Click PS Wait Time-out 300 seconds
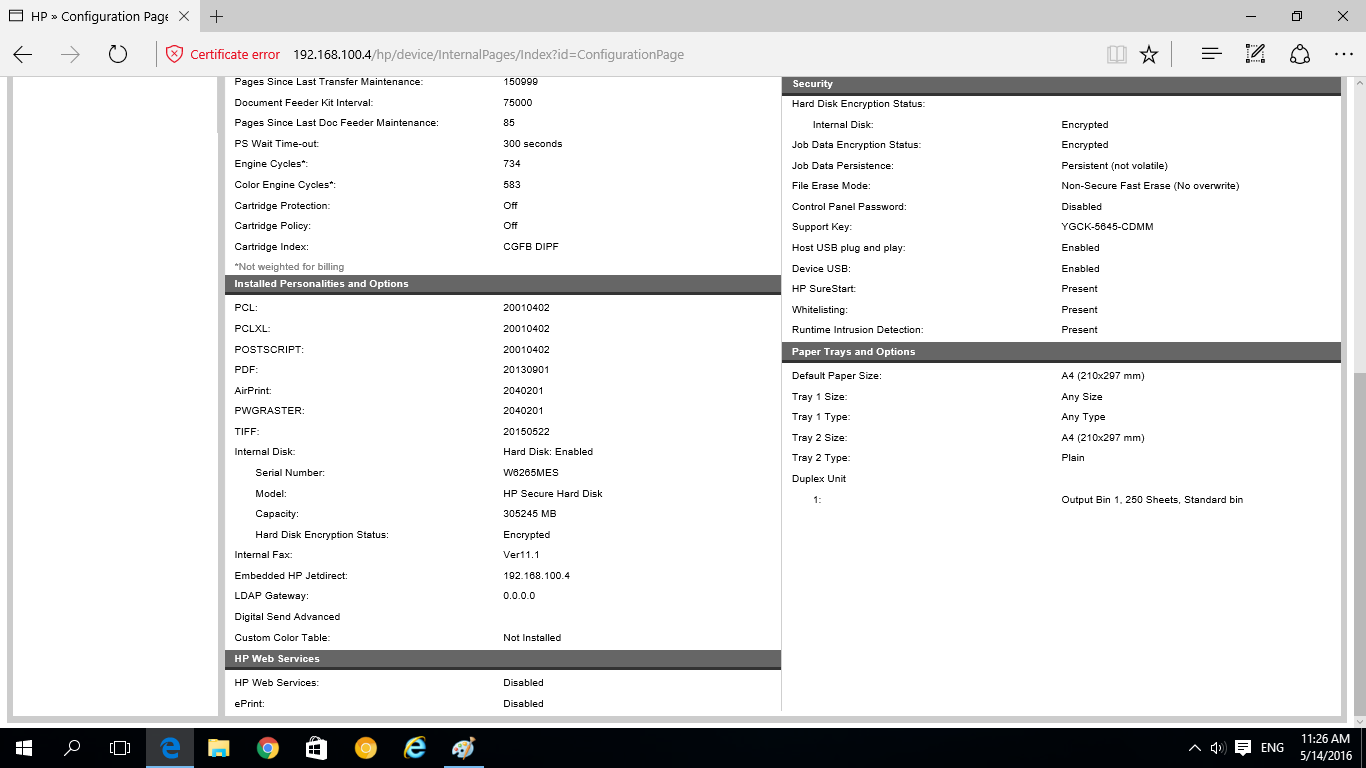1366x768 pixels. tap(533, 144)
